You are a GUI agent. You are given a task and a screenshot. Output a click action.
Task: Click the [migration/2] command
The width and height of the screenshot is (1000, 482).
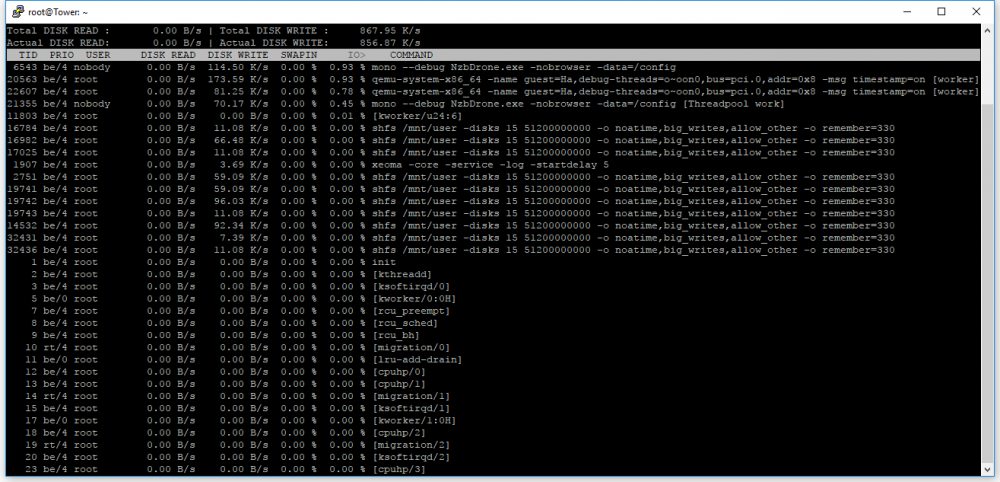pyautogui.click(x=411, y=444)
